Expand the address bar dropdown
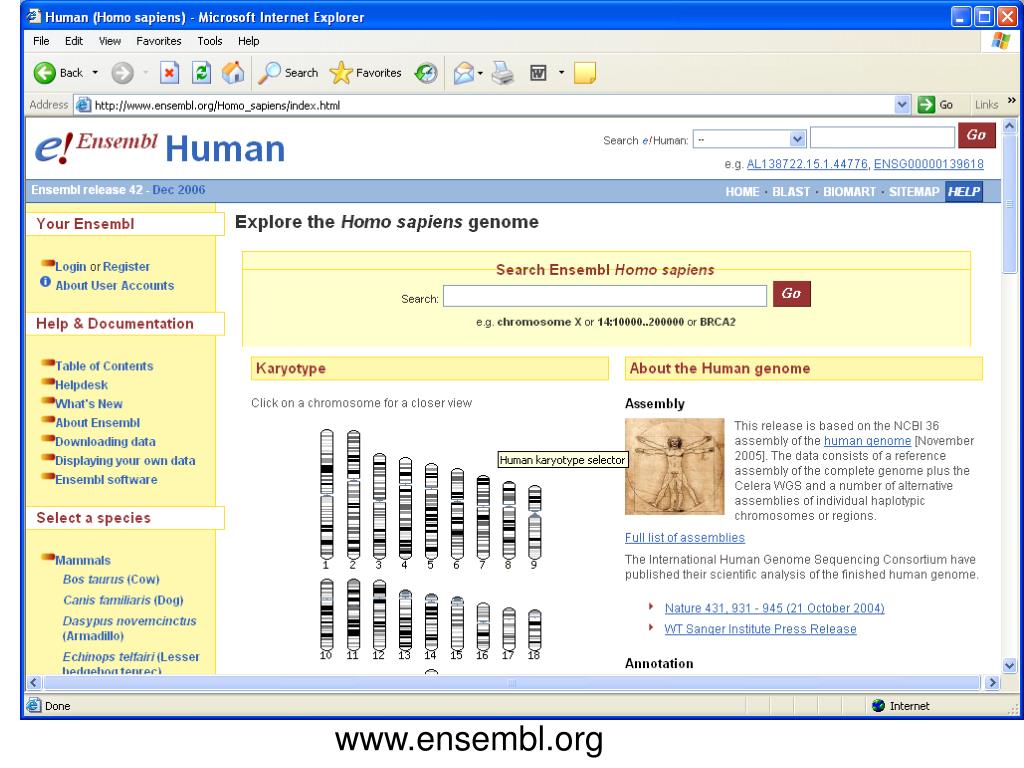This screenshot has height=768, width=1024. tap(902, 104)
